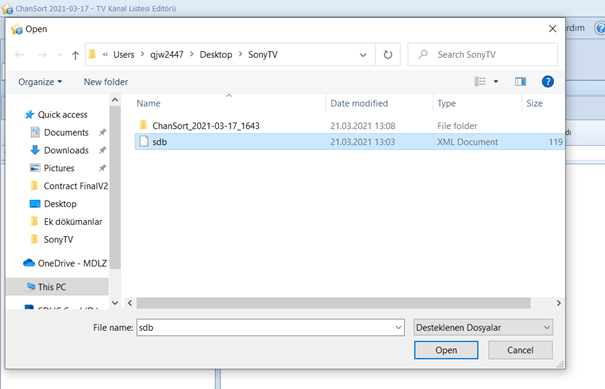Expand the address bar history dropdown

tap(363, 55)
